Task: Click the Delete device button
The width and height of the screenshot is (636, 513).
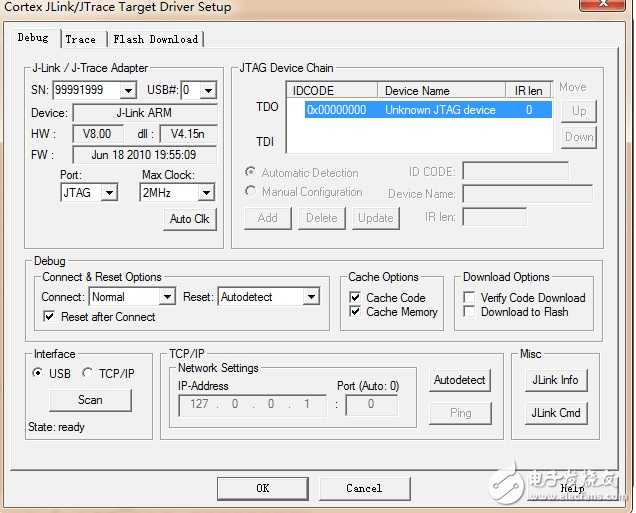Action: [x=322, y=218]
